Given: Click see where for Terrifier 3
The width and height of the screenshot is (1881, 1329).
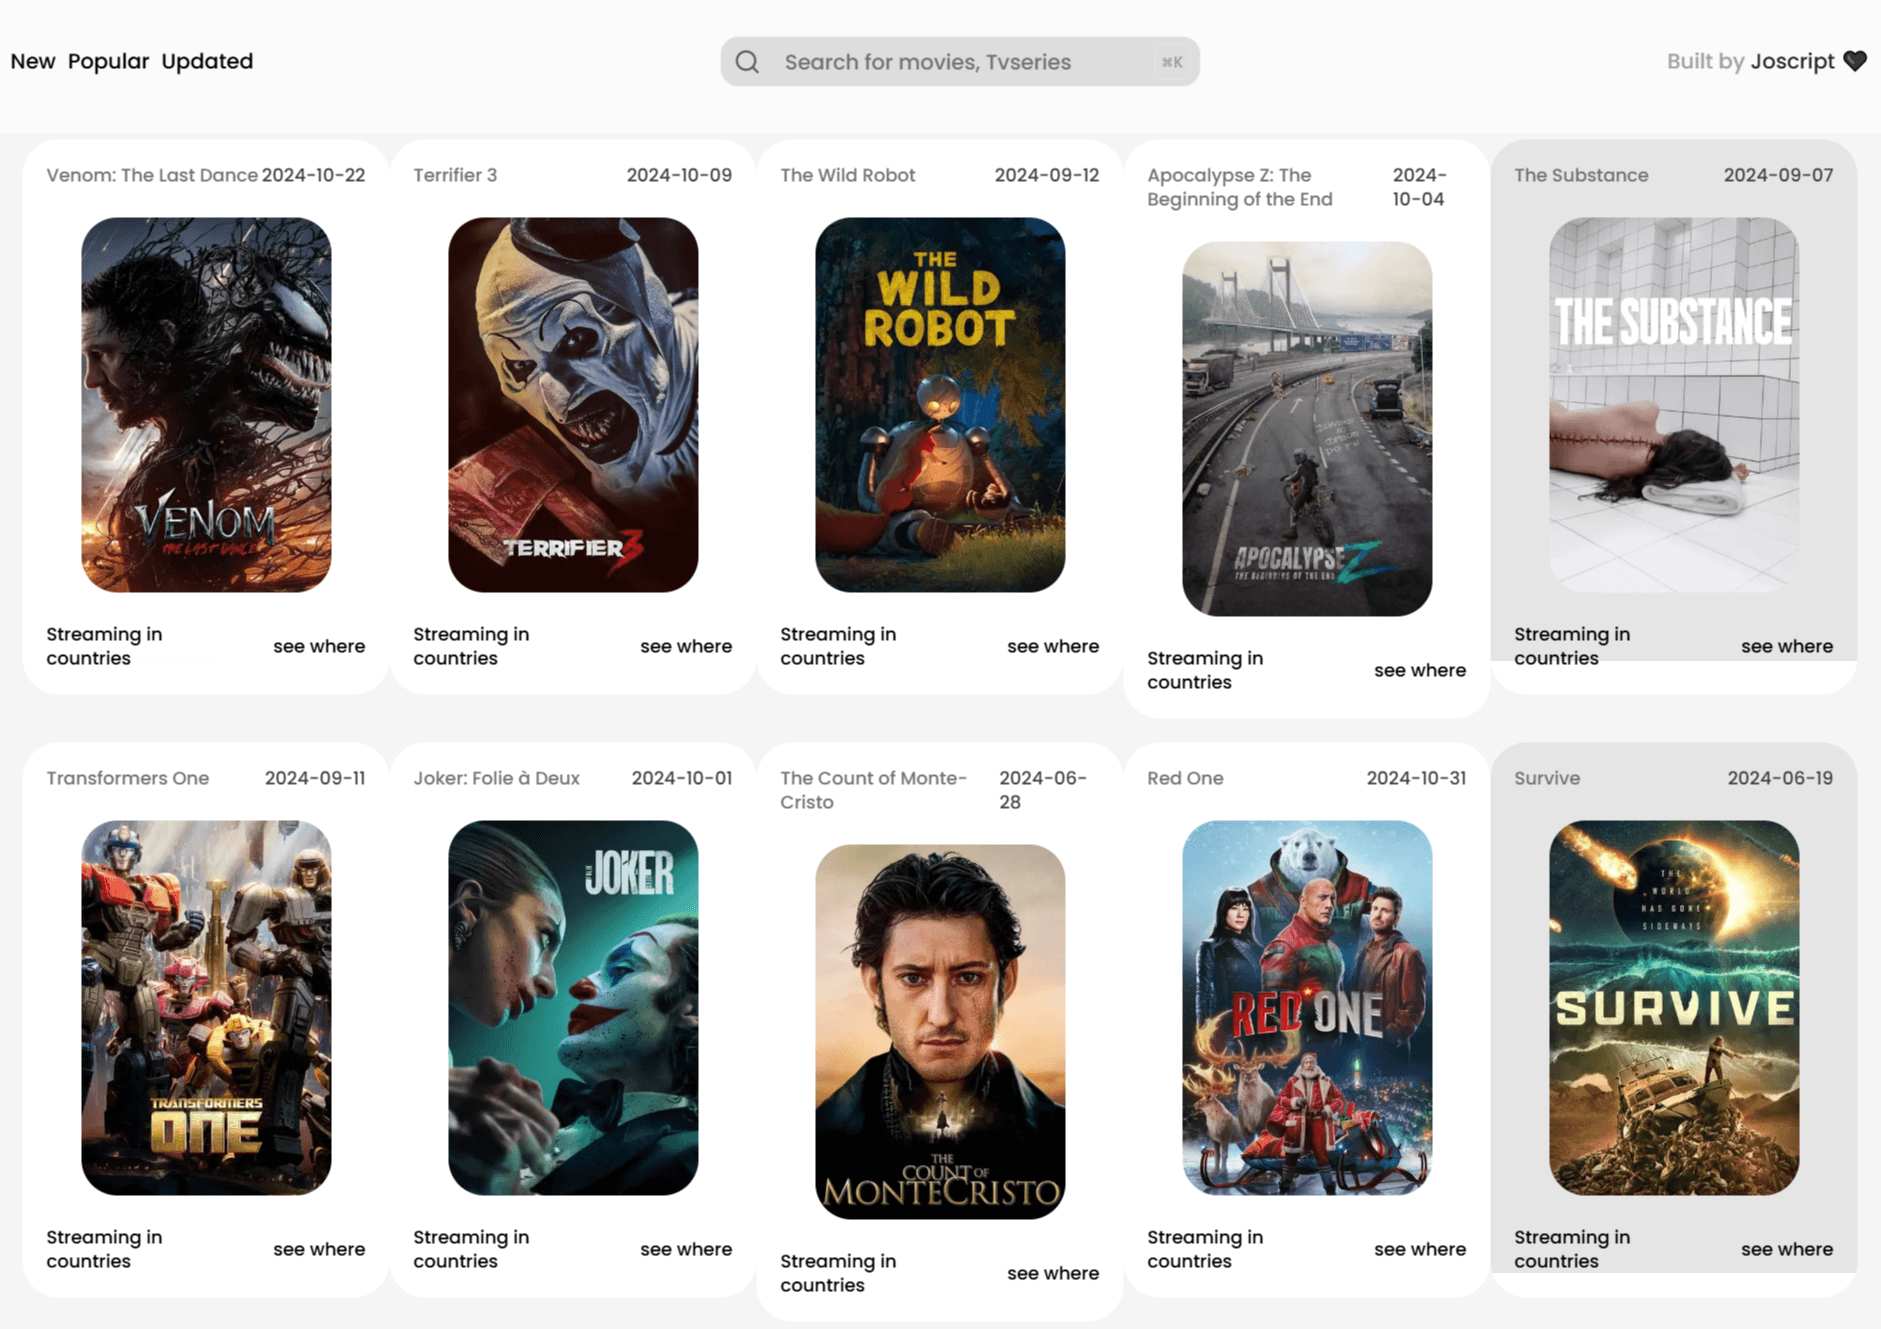Looking at the screenshot, I should (x=686, y=646).
